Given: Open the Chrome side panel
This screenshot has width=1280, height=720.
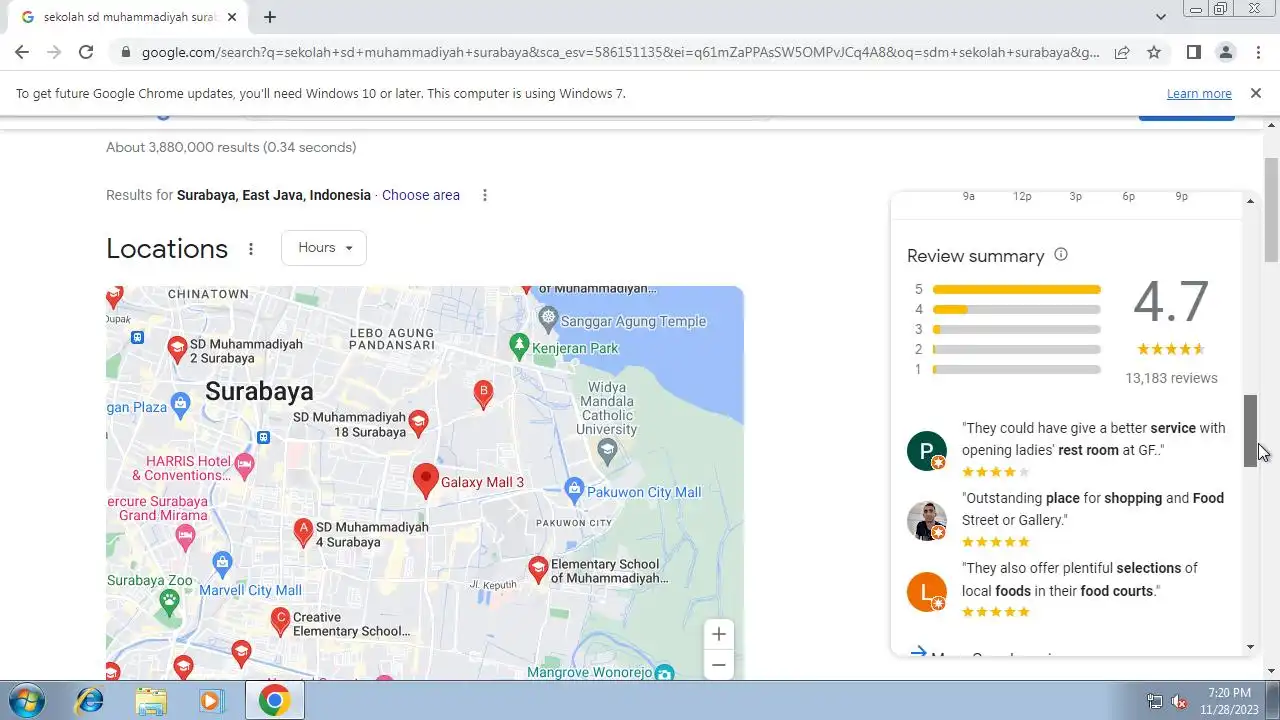Looking at the screenshot, I should click(x=1194, y=52).
